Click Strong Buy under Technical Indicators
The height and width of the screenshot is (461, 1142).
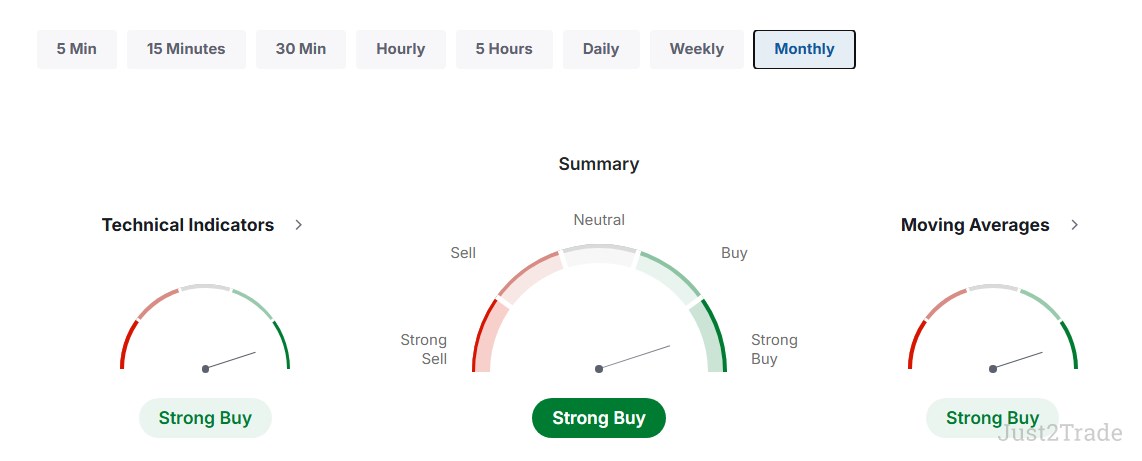click(x=205, y=418)
